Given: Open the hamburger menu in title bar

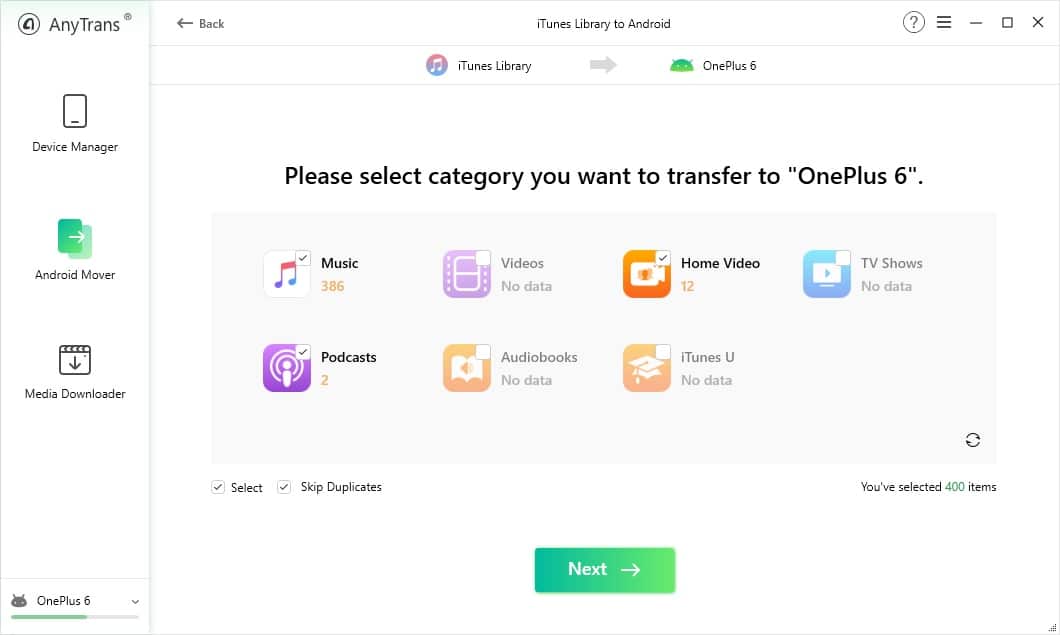Looking at the screenshot, I should [944, 22].
